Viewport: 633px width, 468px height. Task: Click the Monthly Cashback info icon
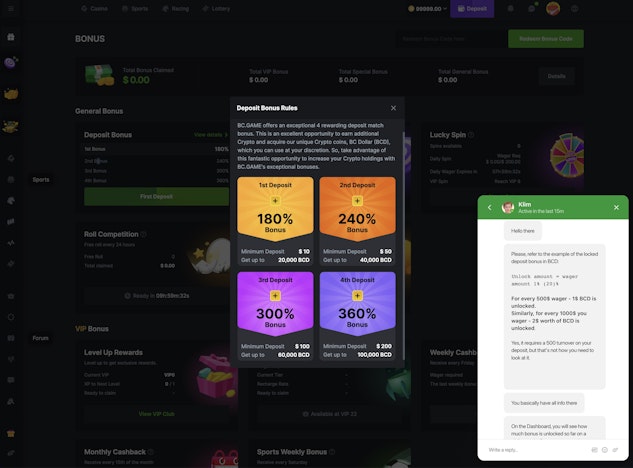150,452
